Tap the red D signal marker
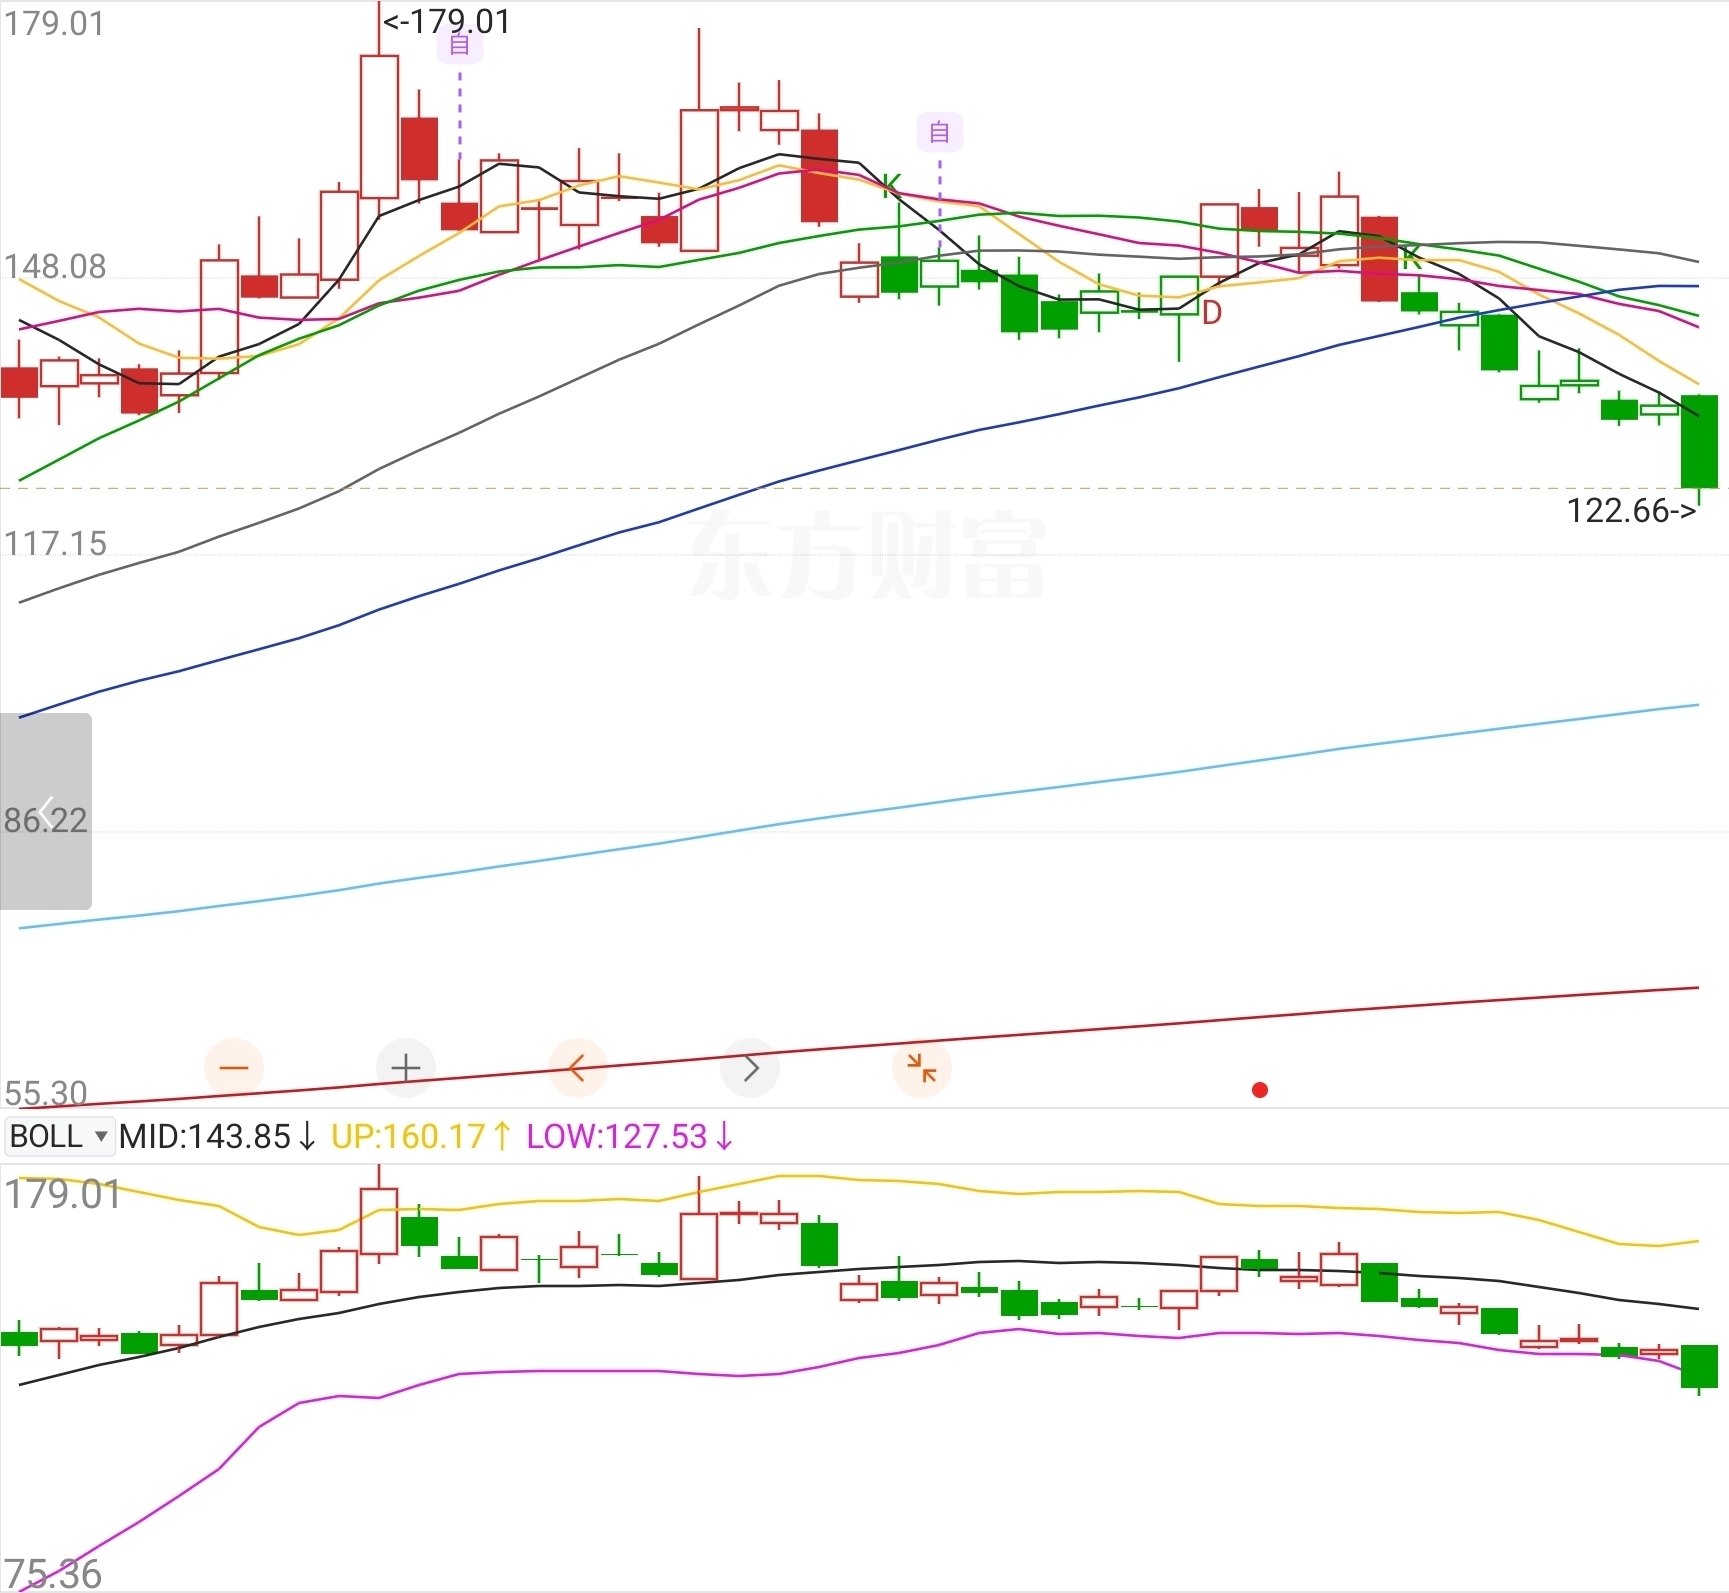The width and height of the screenshot is (1729, 1593). tap(1211, 313)
